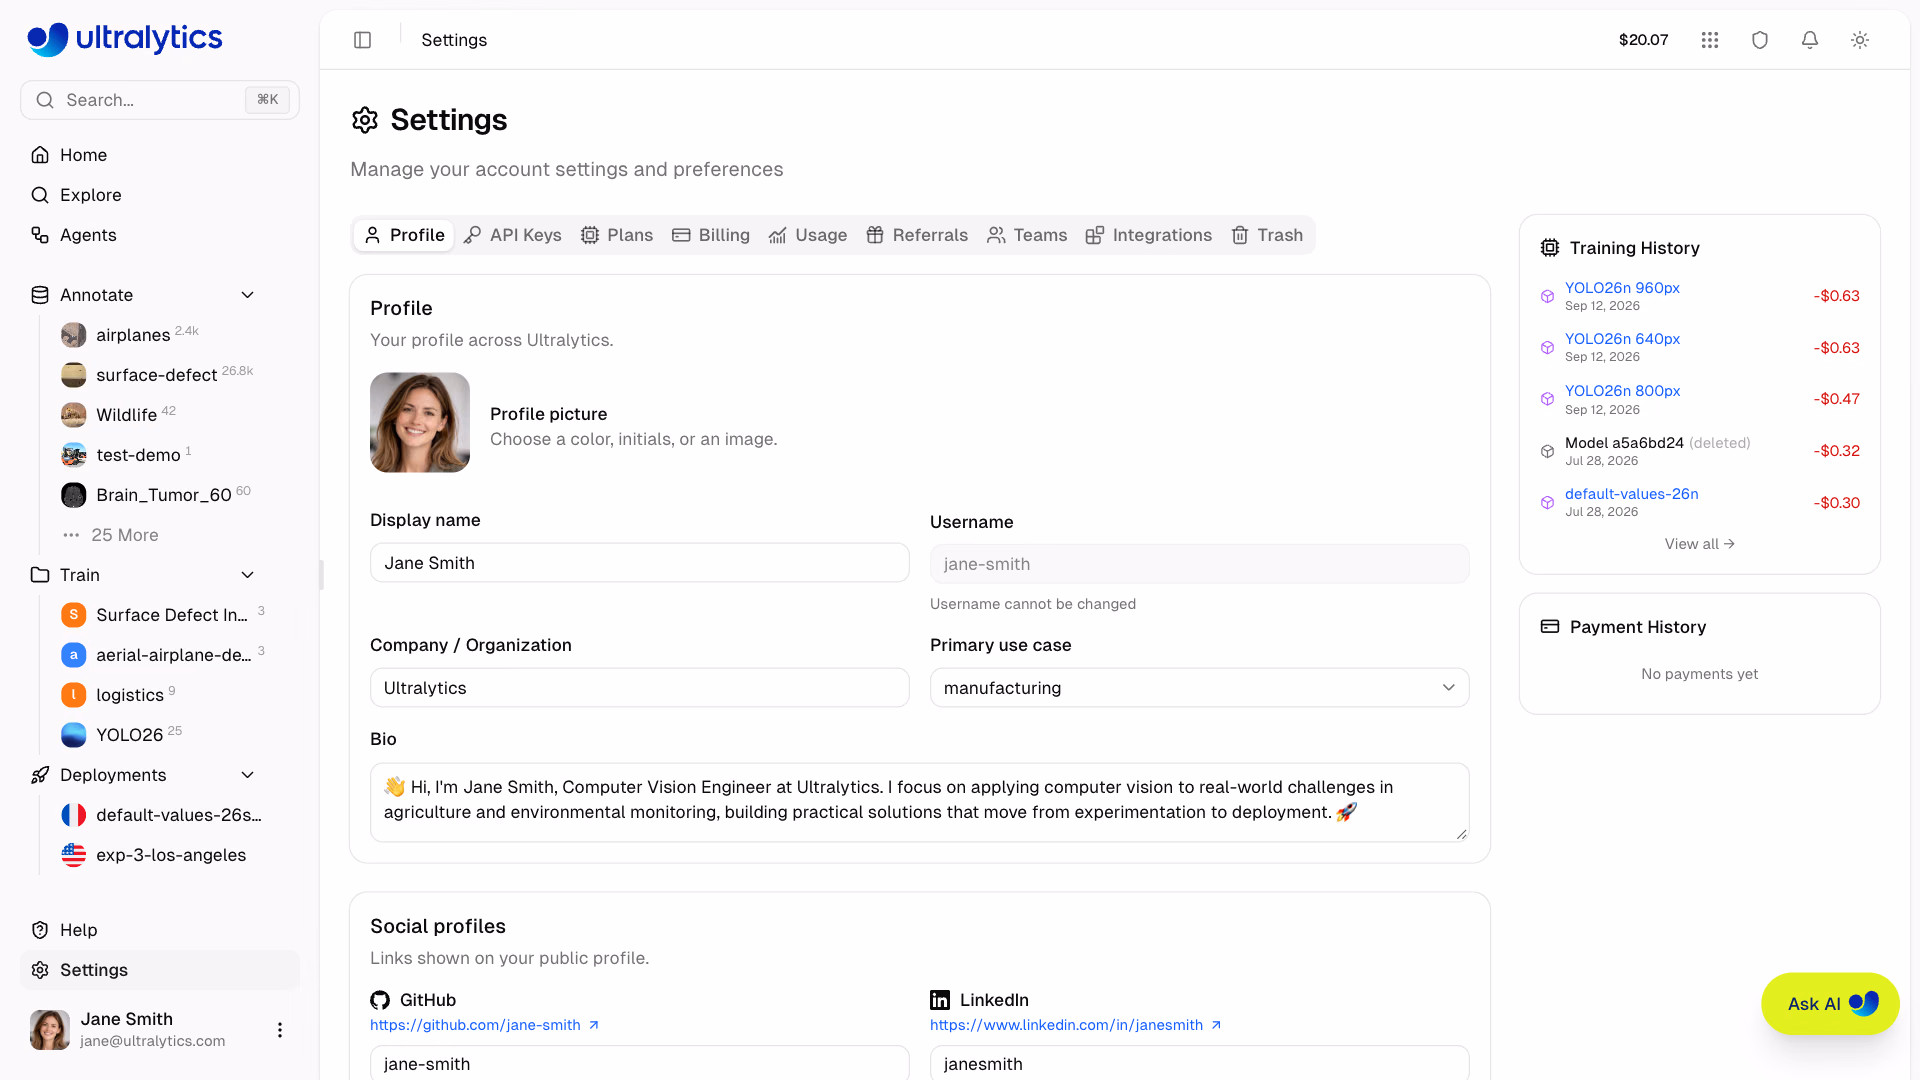Open the Plans tab

(x=617, y=235)
